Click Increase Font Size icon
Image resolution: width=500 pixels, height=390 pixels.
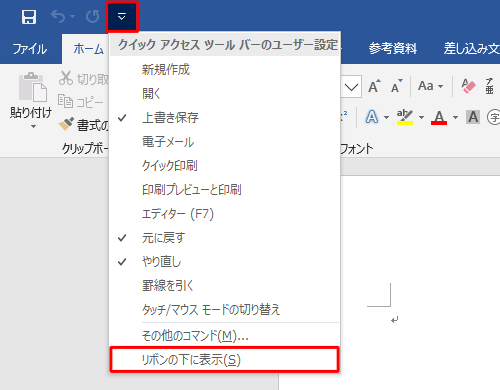374,86
